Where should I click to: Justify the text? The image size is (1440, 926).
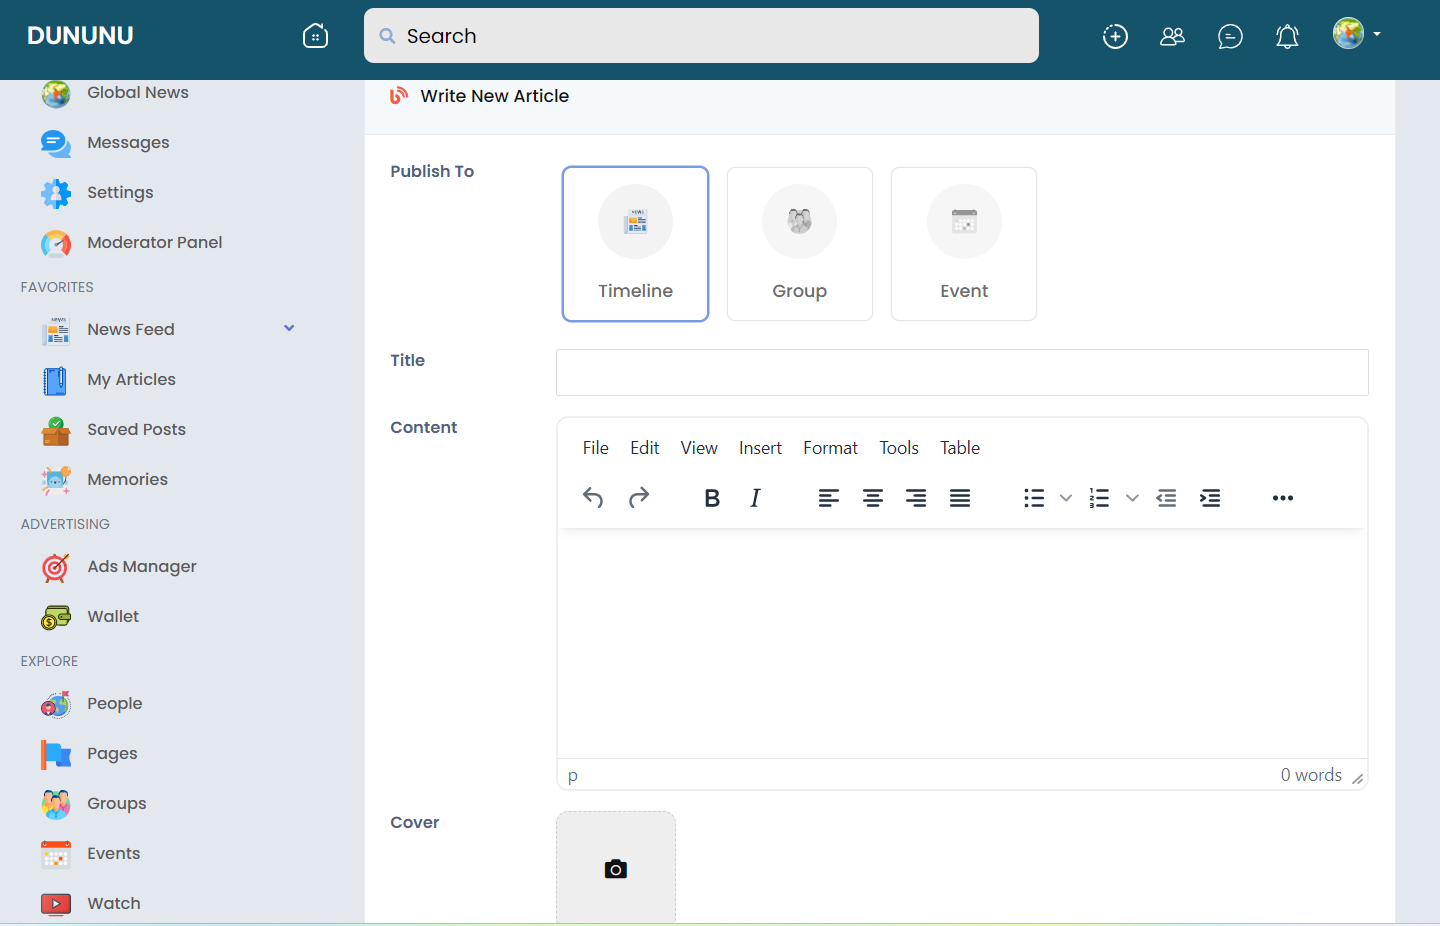click(x=960, y=498)
